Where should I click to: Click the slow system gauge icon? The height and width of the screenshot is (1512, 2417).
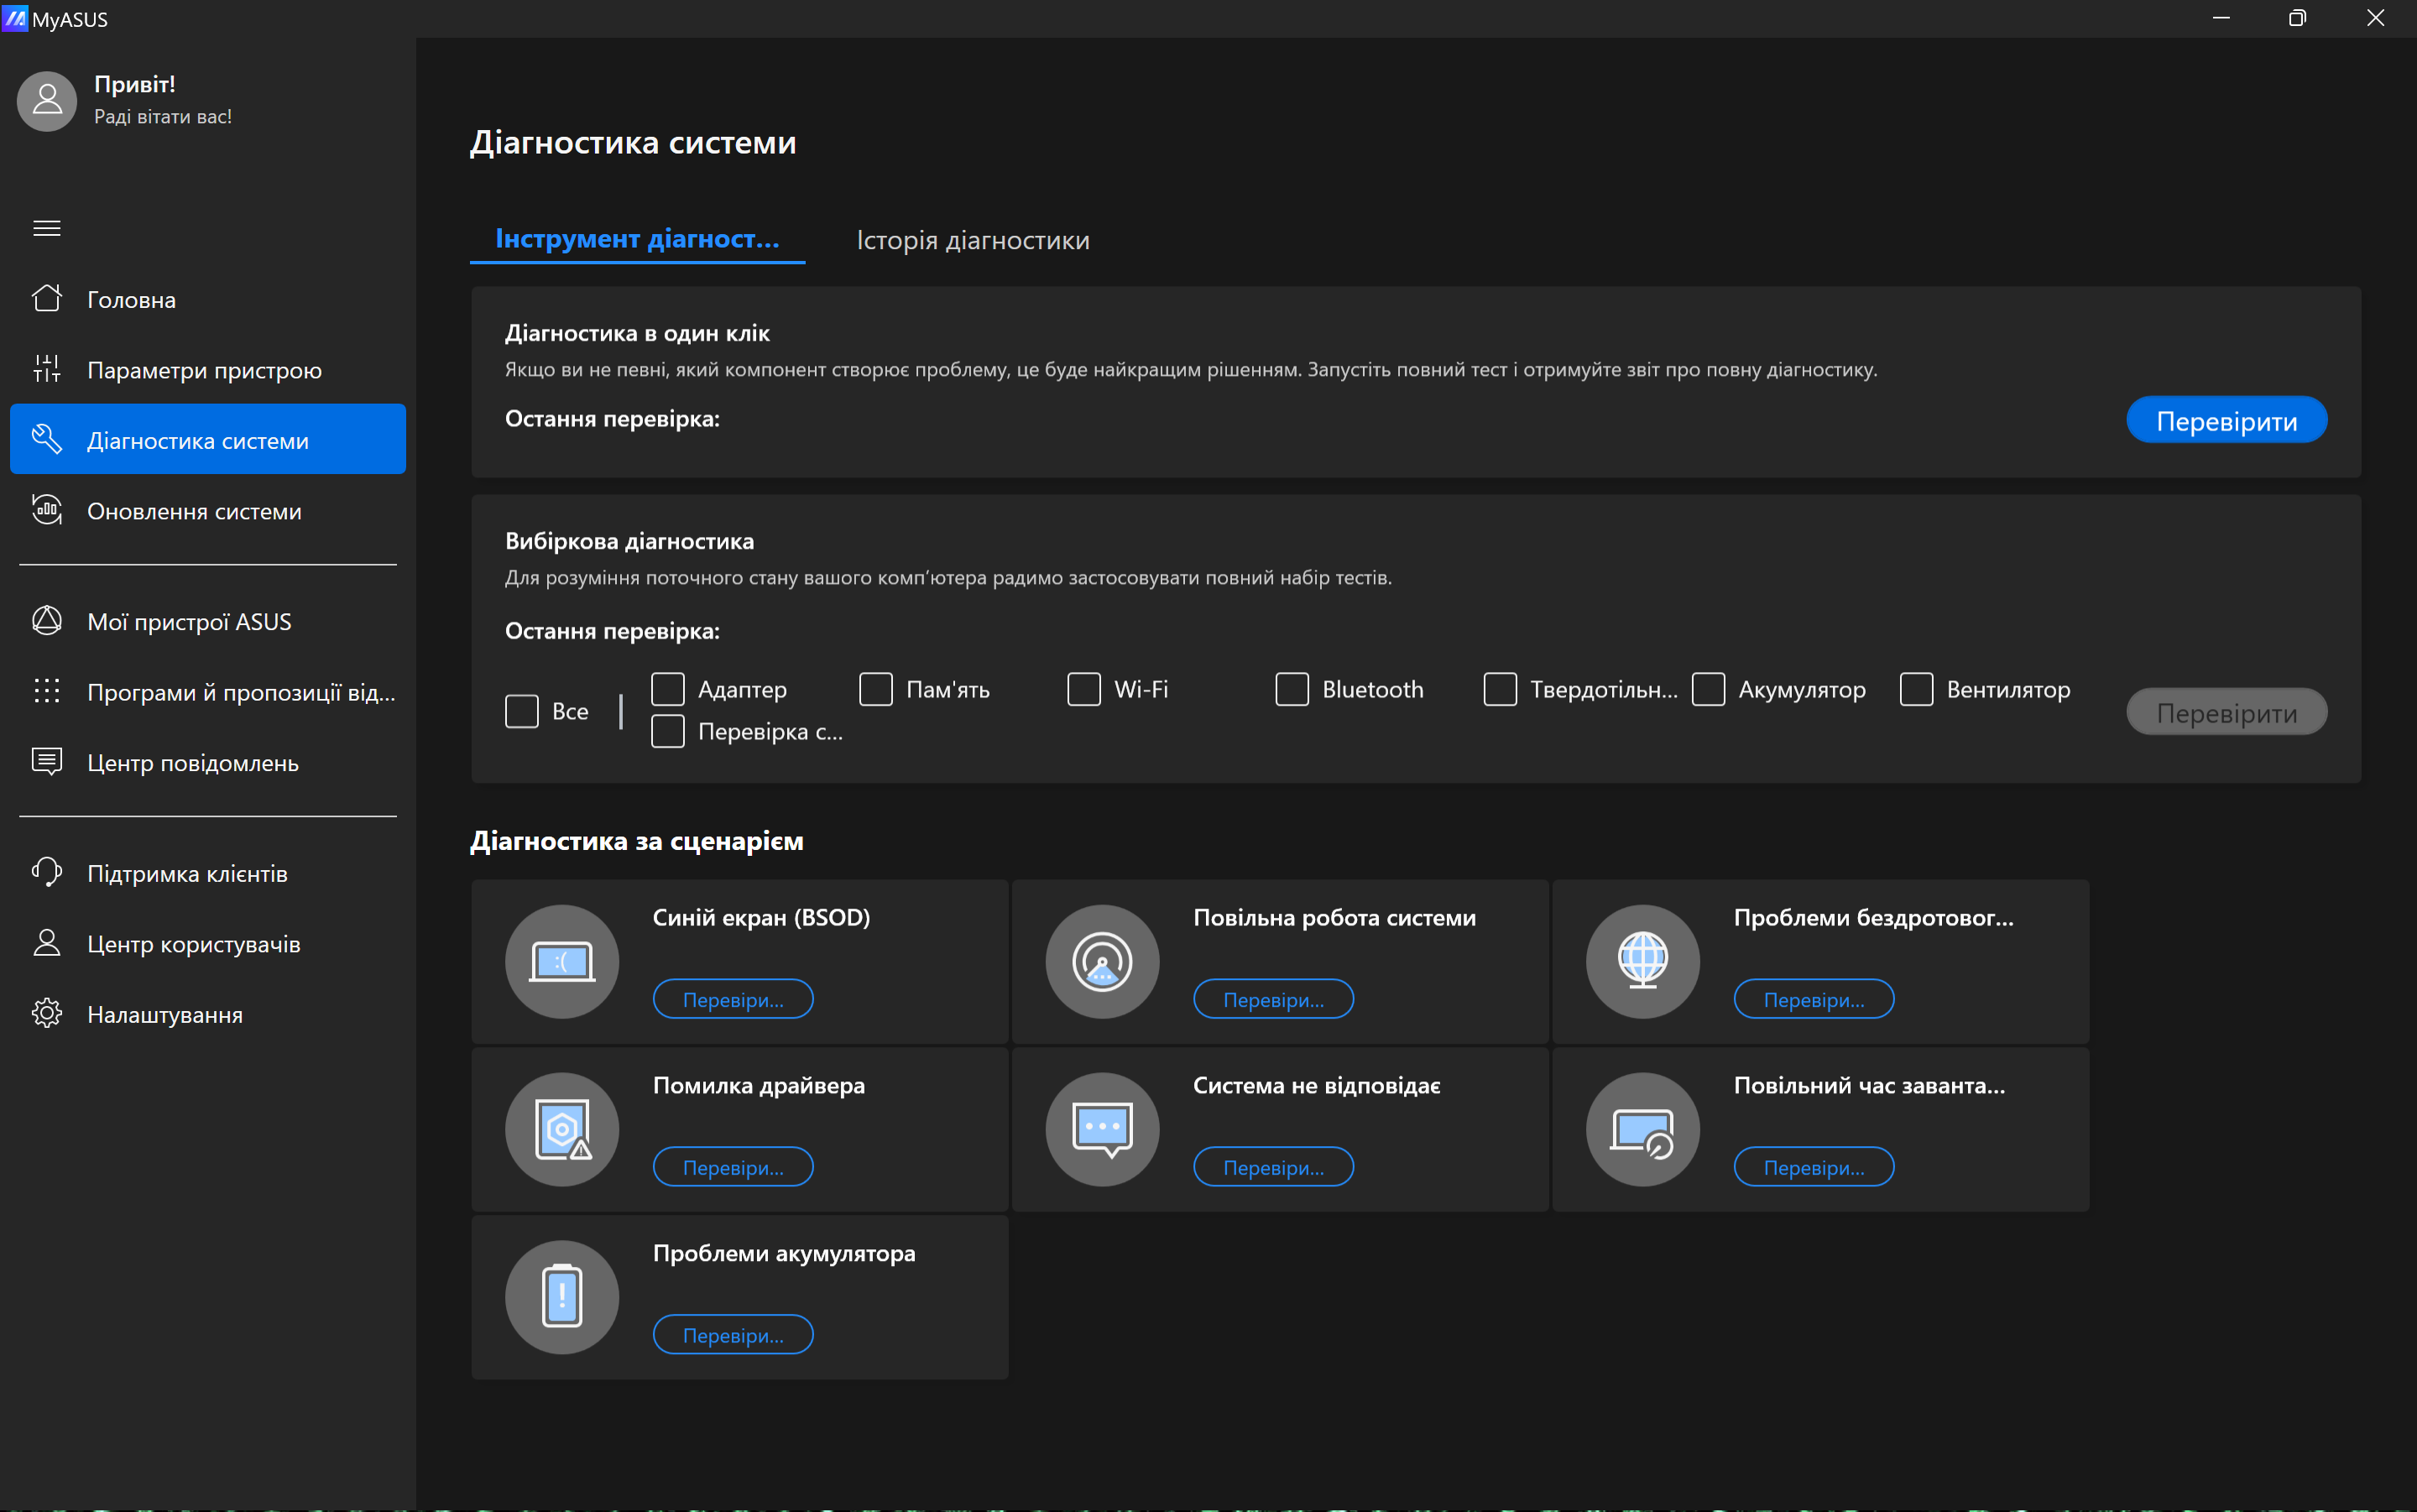tap(1102, 962)
